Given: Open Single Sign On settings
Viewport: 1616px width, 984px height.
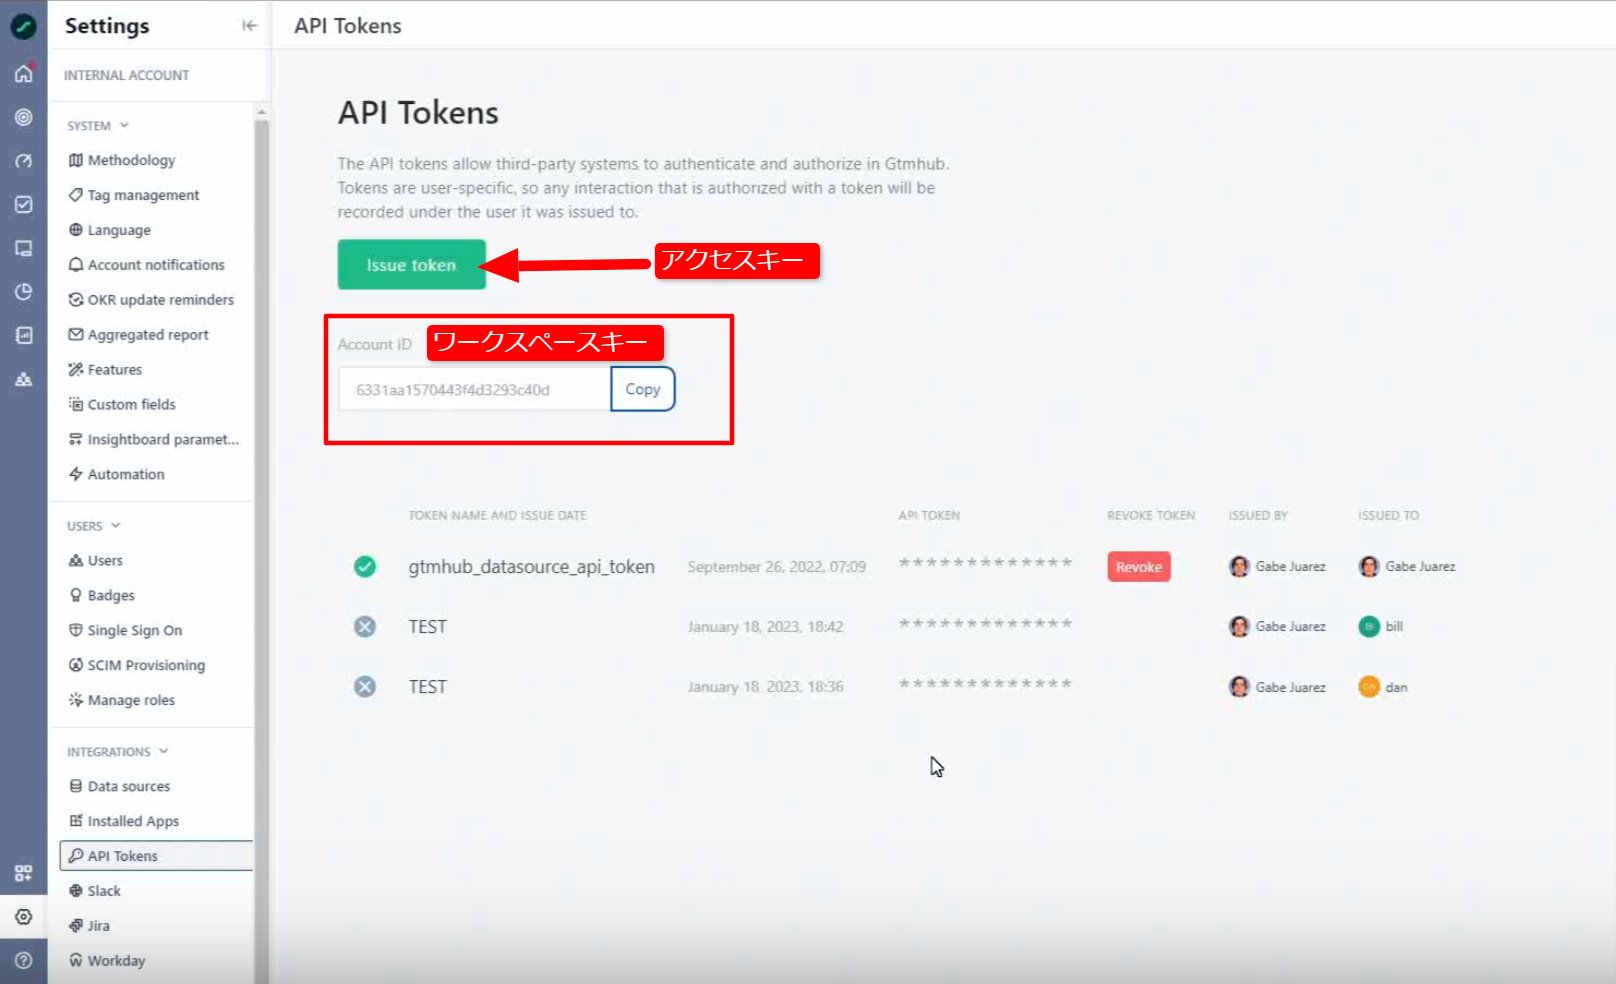Looking at the screenshot, I should (125, 631).
